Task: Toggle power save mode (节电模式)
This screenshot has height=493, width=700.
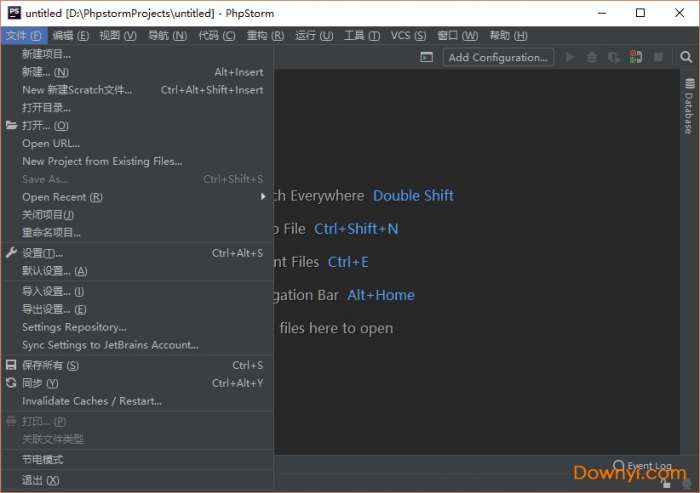Action: click(x=42, y=459)
